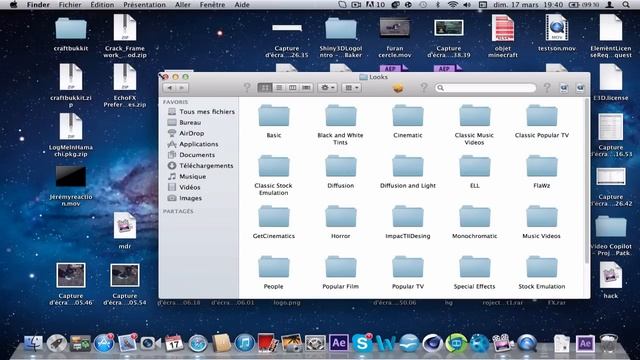
Task: Select the GetCinematics folder
Action: click(274, 217)
